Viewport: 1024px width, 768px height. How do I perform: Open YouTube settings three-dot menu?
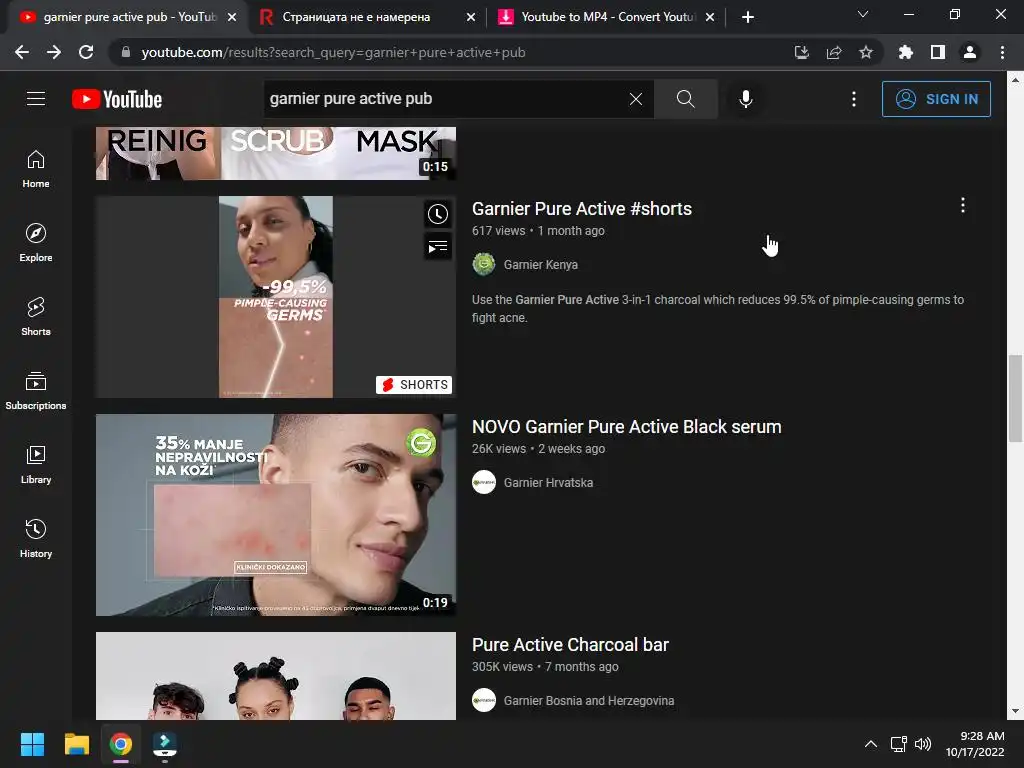coord(854,99)
